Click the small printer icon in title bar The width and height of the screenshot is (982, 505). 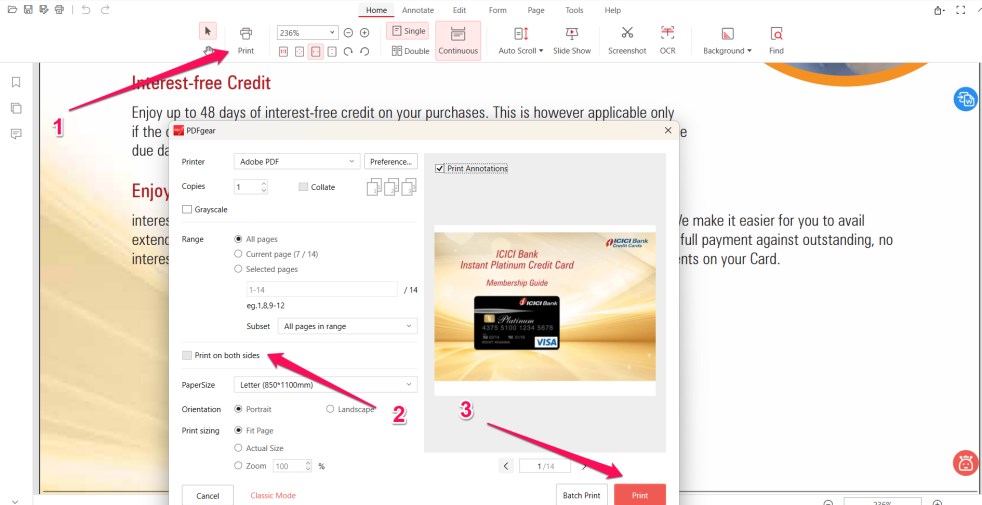pos(59,10)
